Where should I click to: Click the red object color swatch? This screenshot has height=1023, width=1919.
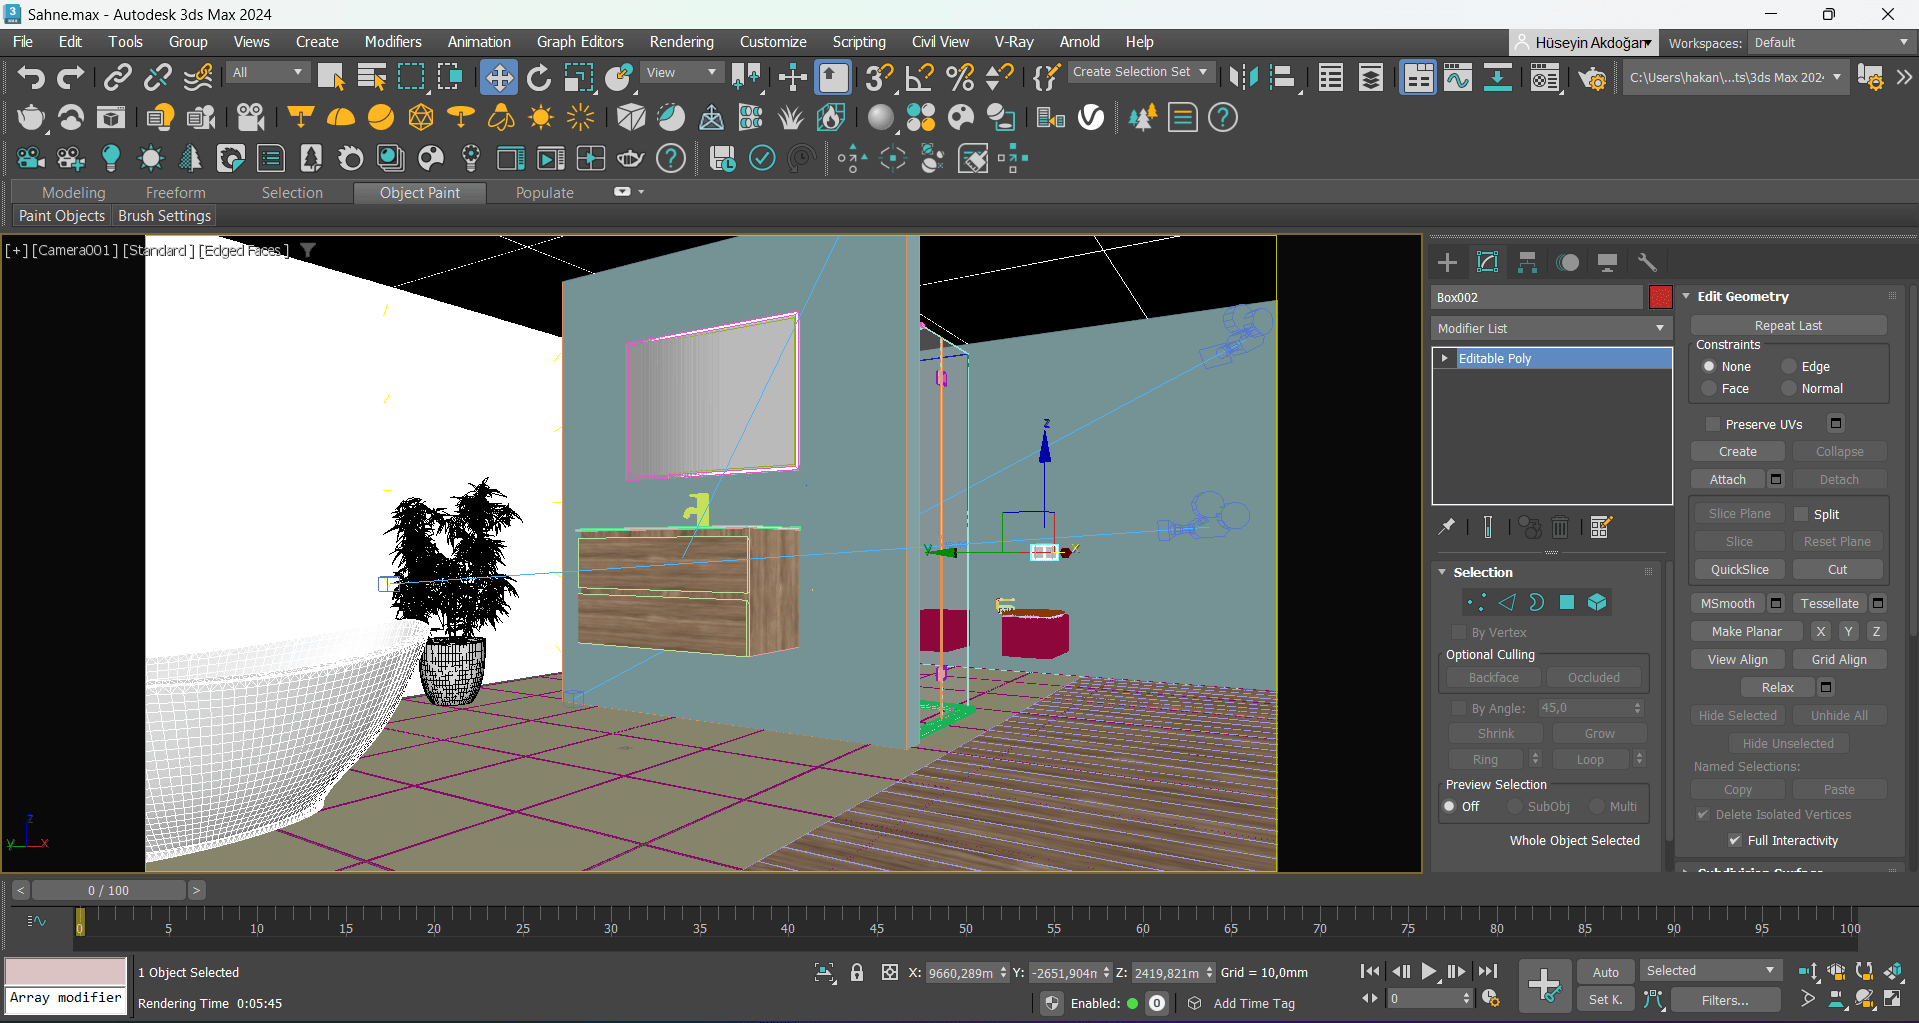tap(1660, 297)
